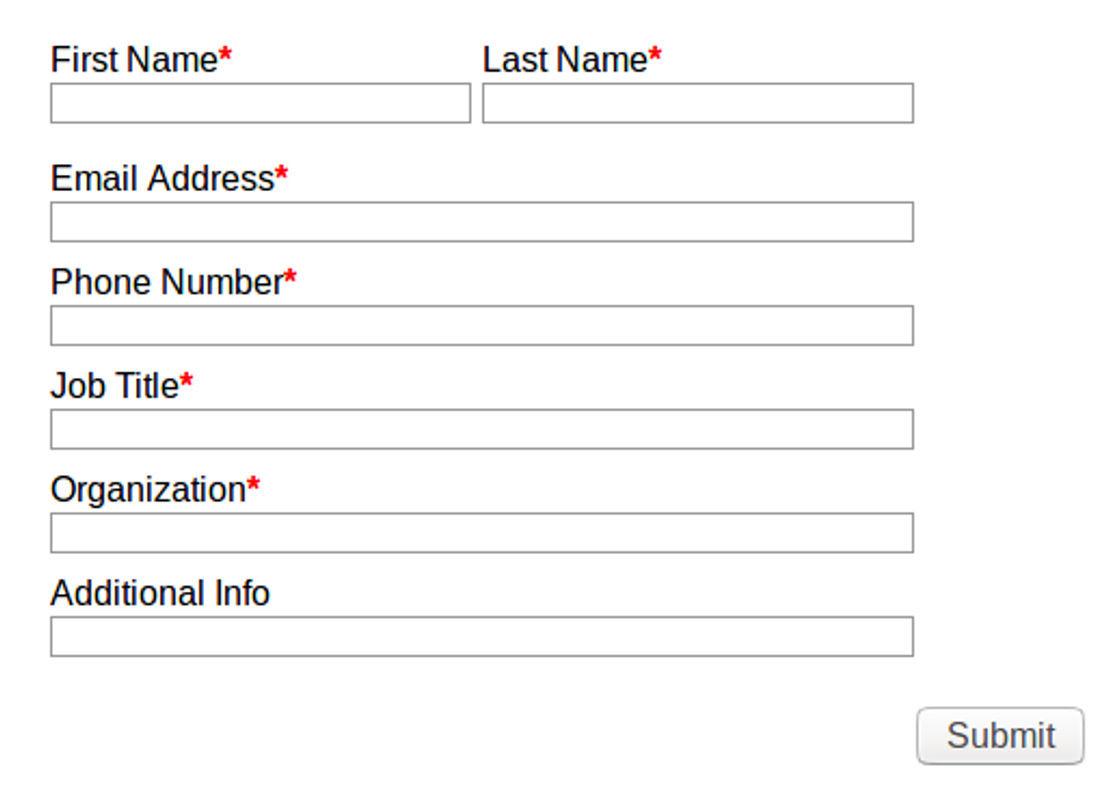The image size is (1108, 788).
Task: Click the Last Name label text
Action: (x=565, y=59)
